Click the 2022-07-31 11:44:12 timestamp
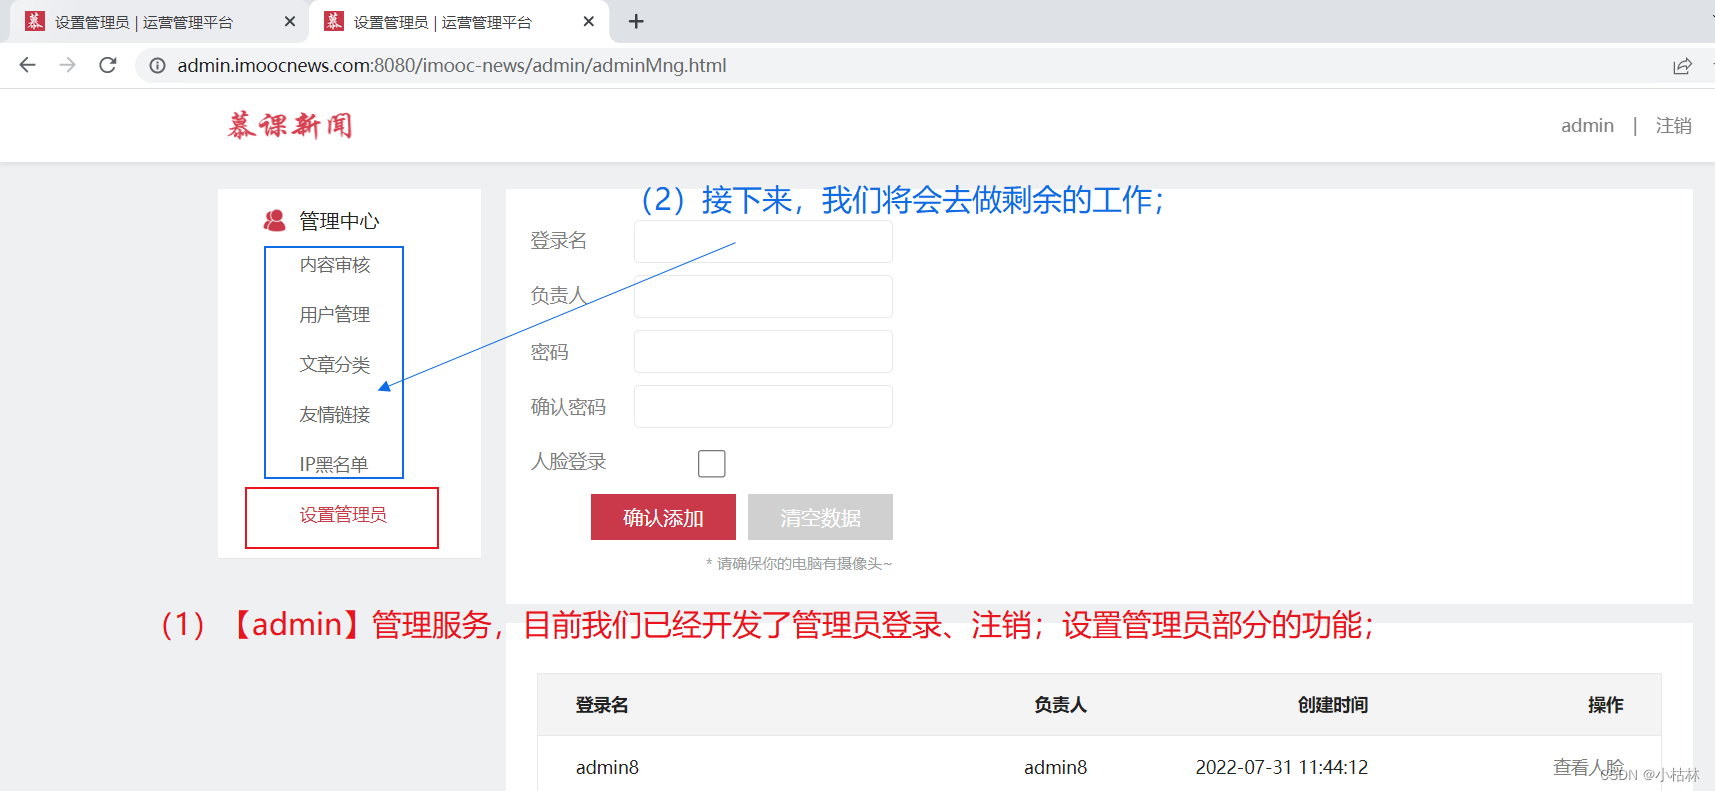The image size is (1715, 791). [x=1282, y=767]
